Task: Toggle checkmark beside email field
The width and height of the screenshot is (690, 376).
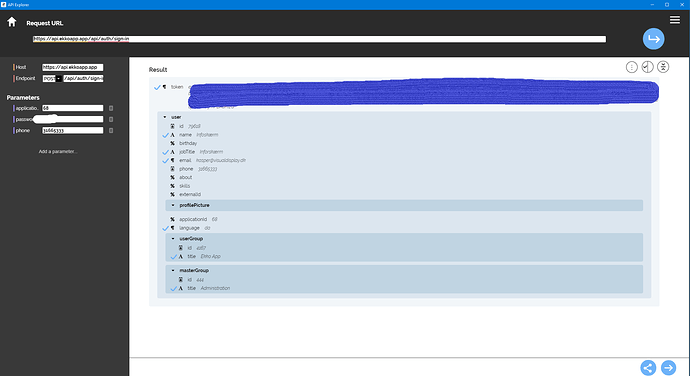Action: coord(165,161)
